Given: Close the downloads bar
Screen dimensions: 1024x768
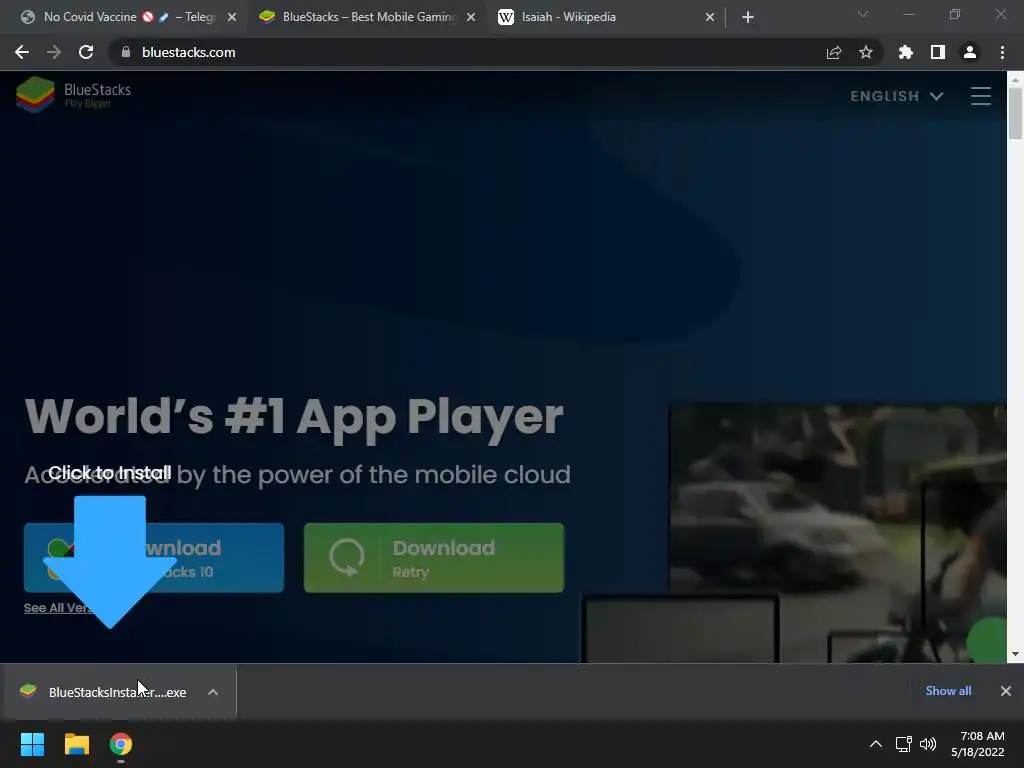Looking at the screenshot, I should (1006, 691).
